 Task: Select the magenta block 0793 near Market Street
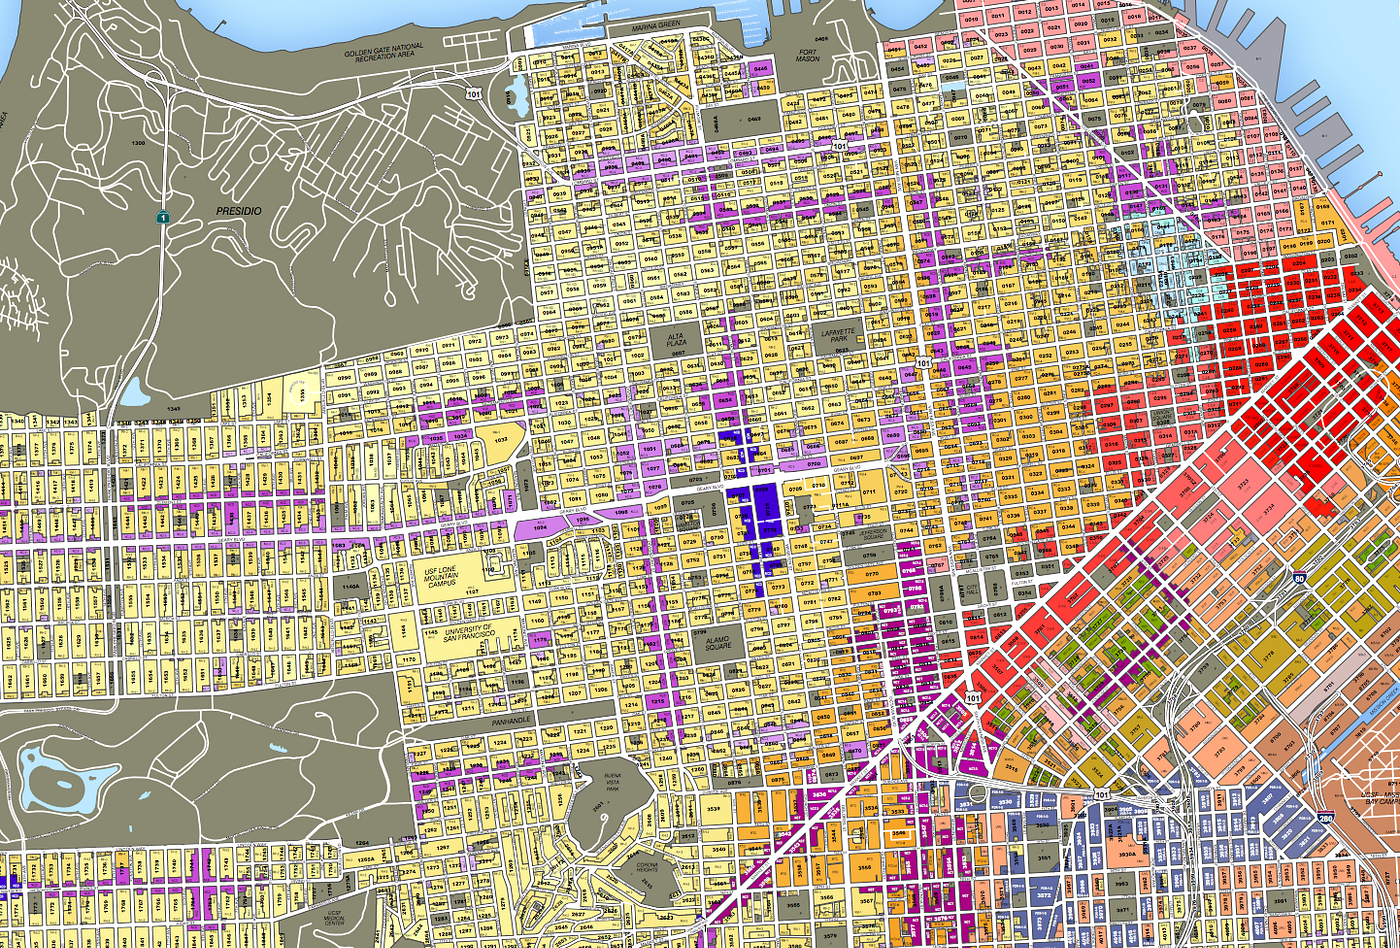point(889,610)
